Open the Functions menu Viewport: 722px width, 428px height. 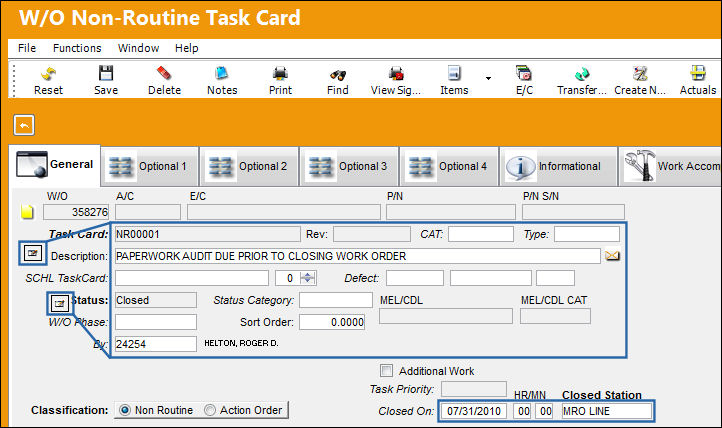(77, 48)
